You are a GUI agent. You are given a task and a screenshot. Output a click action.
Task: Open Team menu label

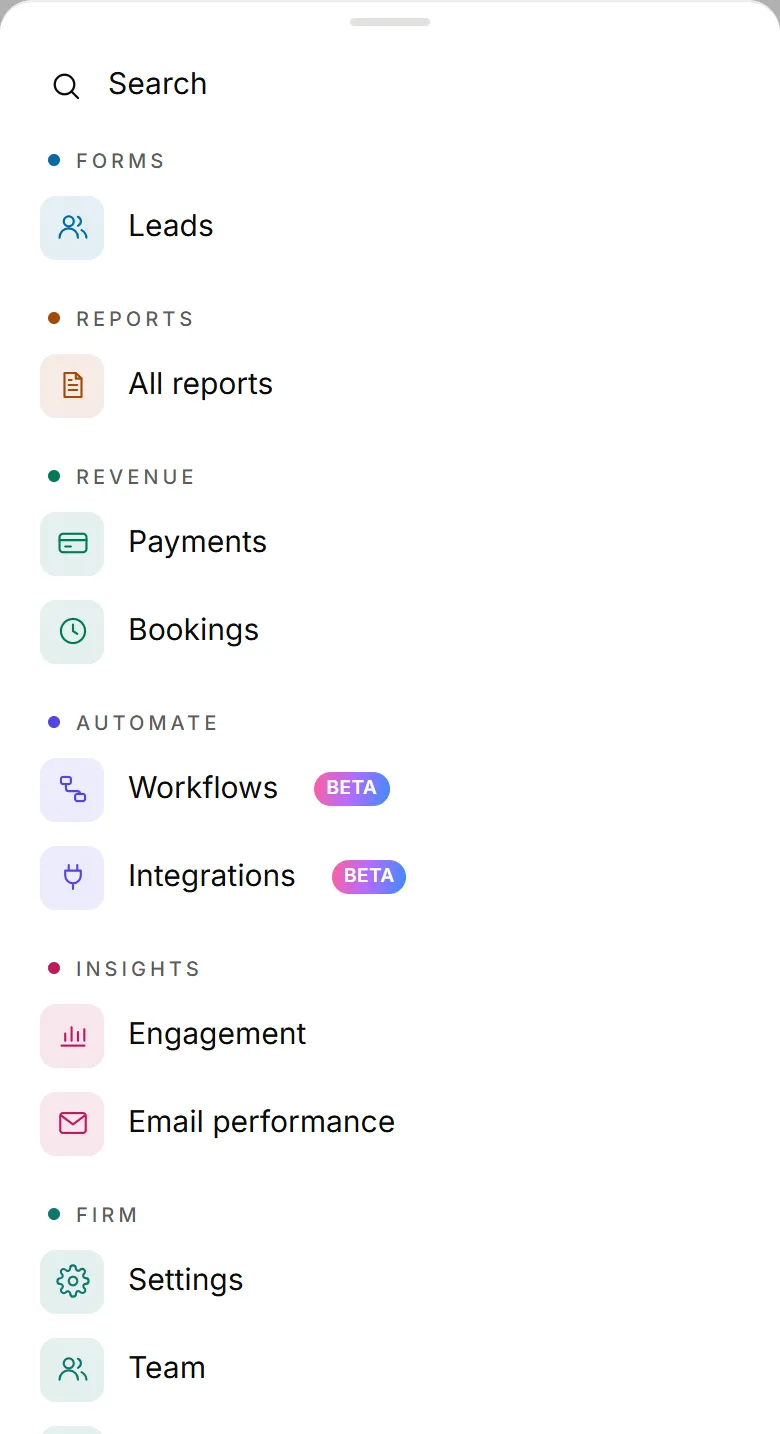point(167,1368)
